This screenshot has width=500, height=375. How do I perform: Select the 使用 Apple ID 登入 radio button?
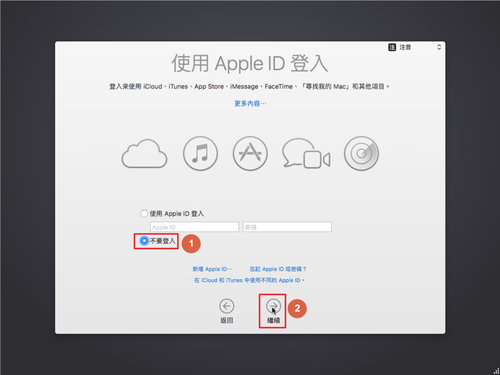(x=144, y=213)
